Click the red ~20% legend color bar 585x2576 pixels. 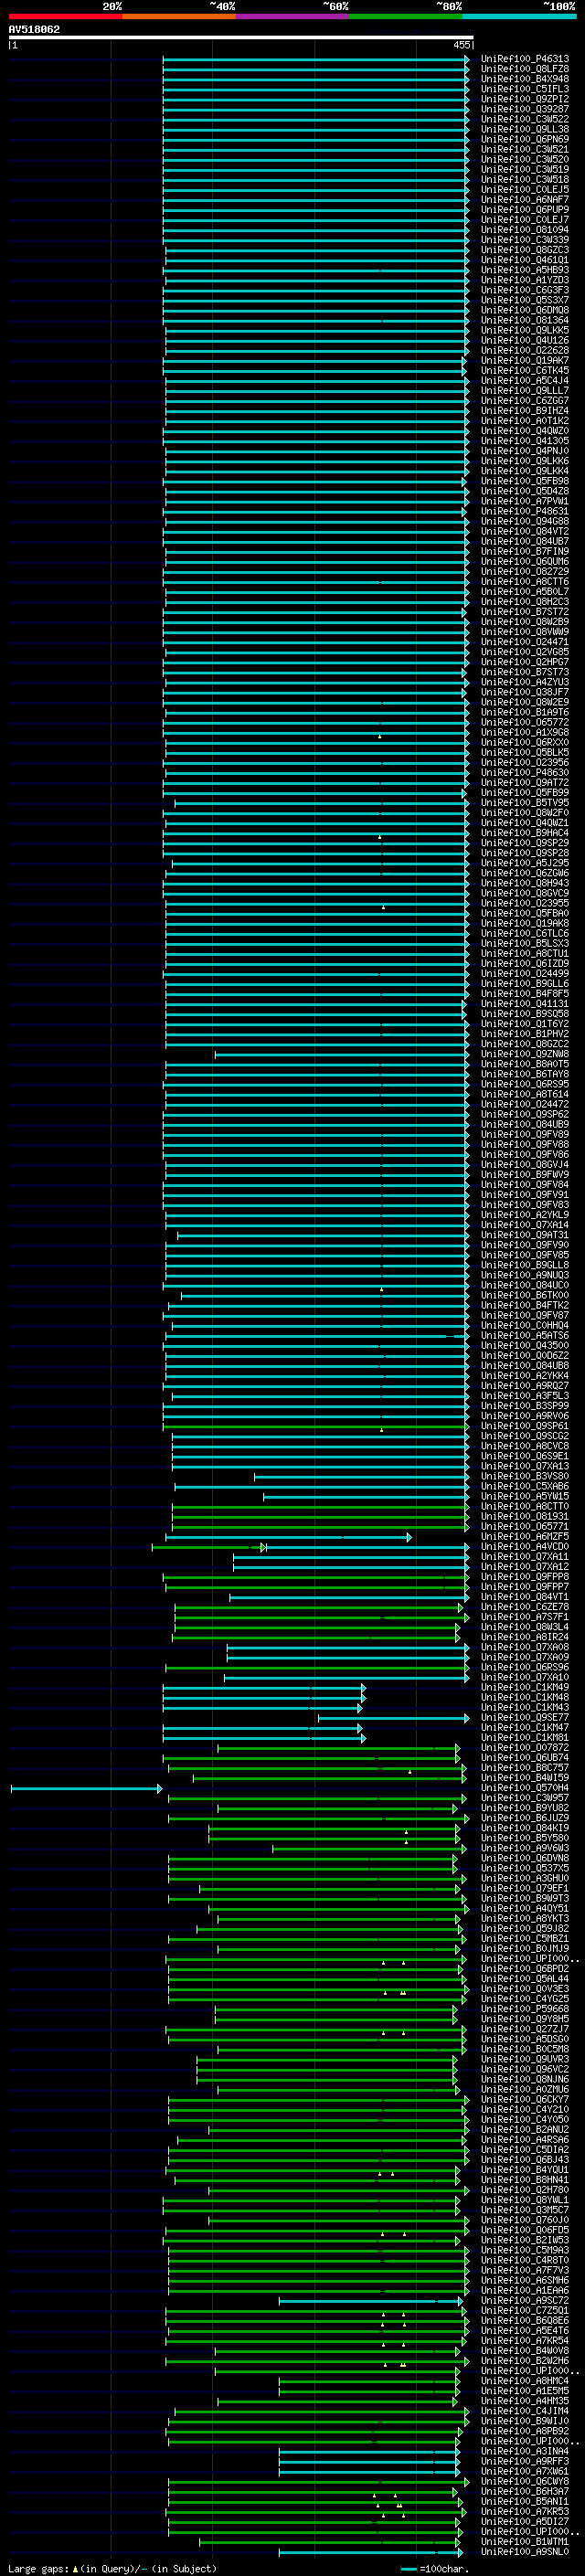click(x=65, y=16)
